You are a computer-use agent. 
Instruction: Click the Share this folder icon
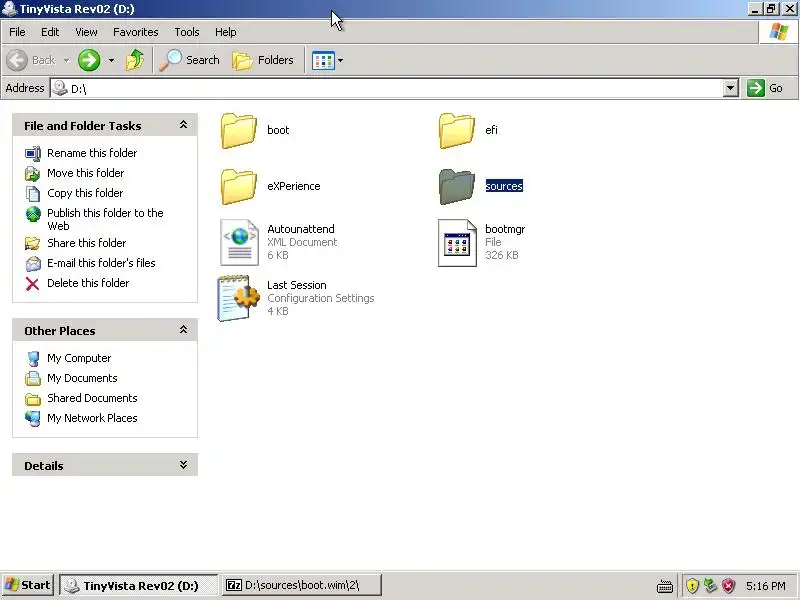(x=33, y=243)
